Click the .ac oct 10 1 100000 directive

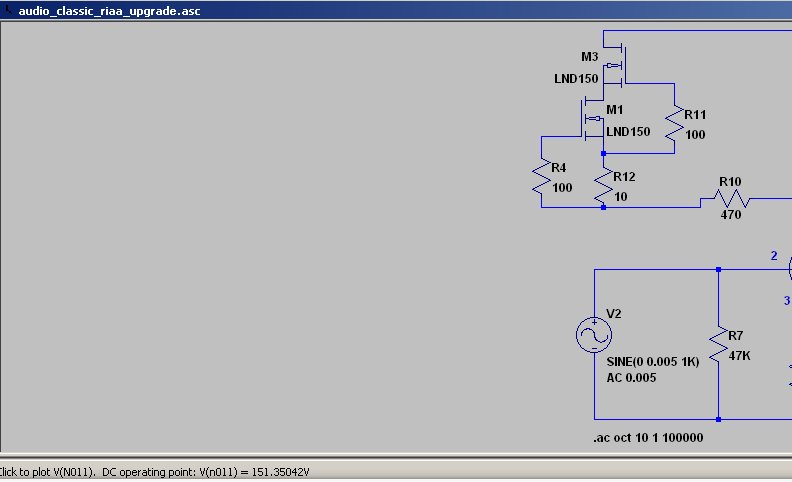648,438
